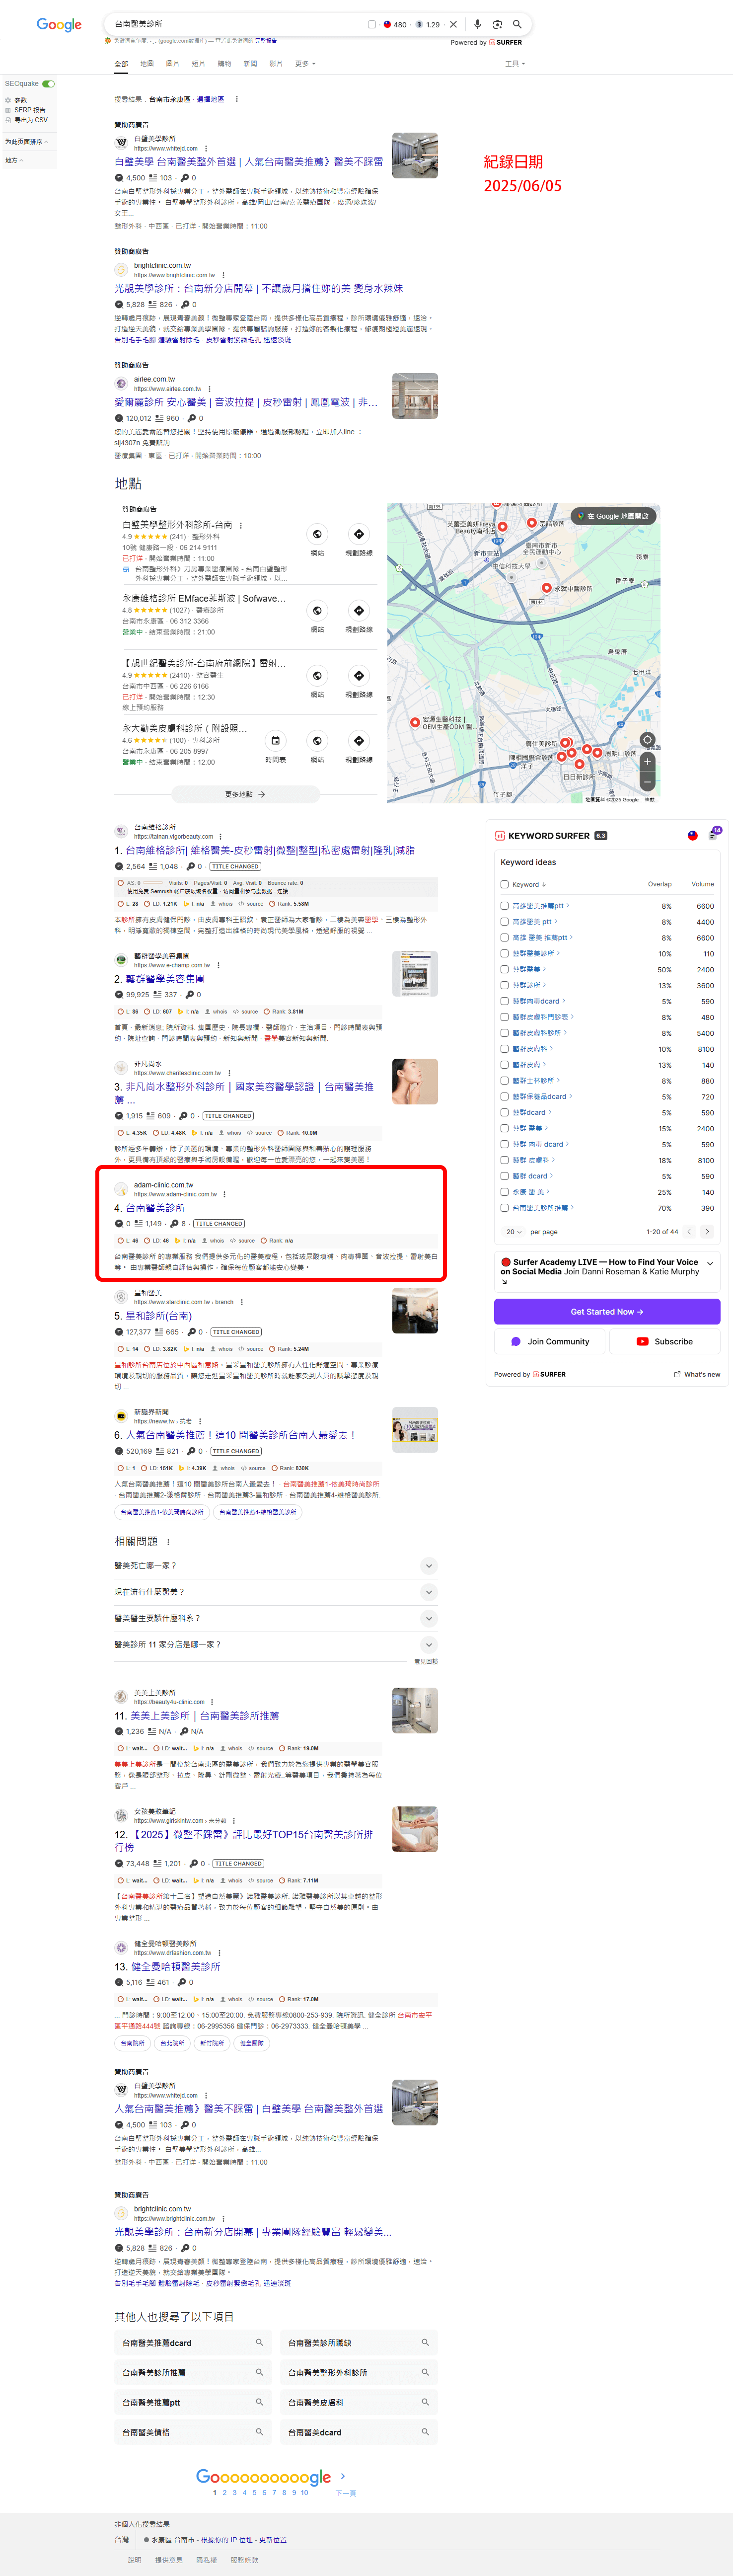Open website for 永康維格診所 EMface
The image size is (733, 2576).
(317, 611)
